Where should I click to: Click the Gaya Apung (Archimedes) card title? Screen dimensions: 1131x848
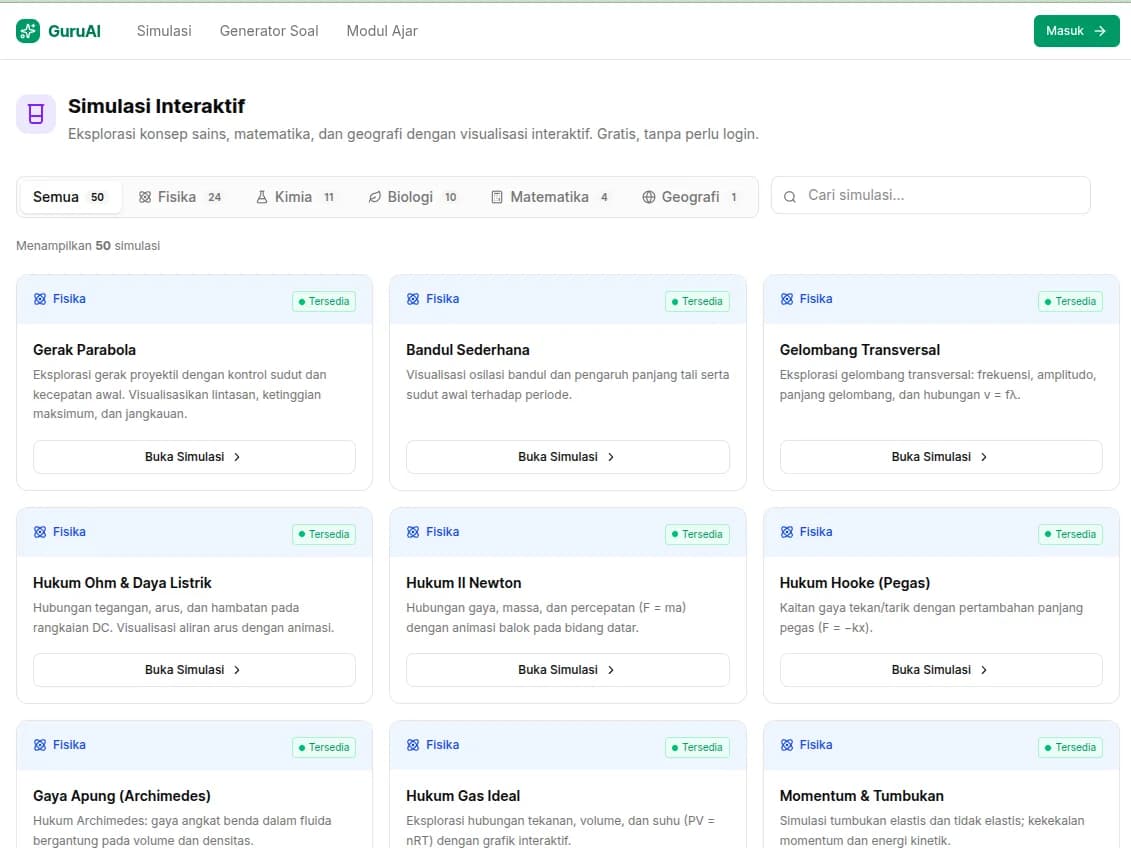(x=122, y=796)
